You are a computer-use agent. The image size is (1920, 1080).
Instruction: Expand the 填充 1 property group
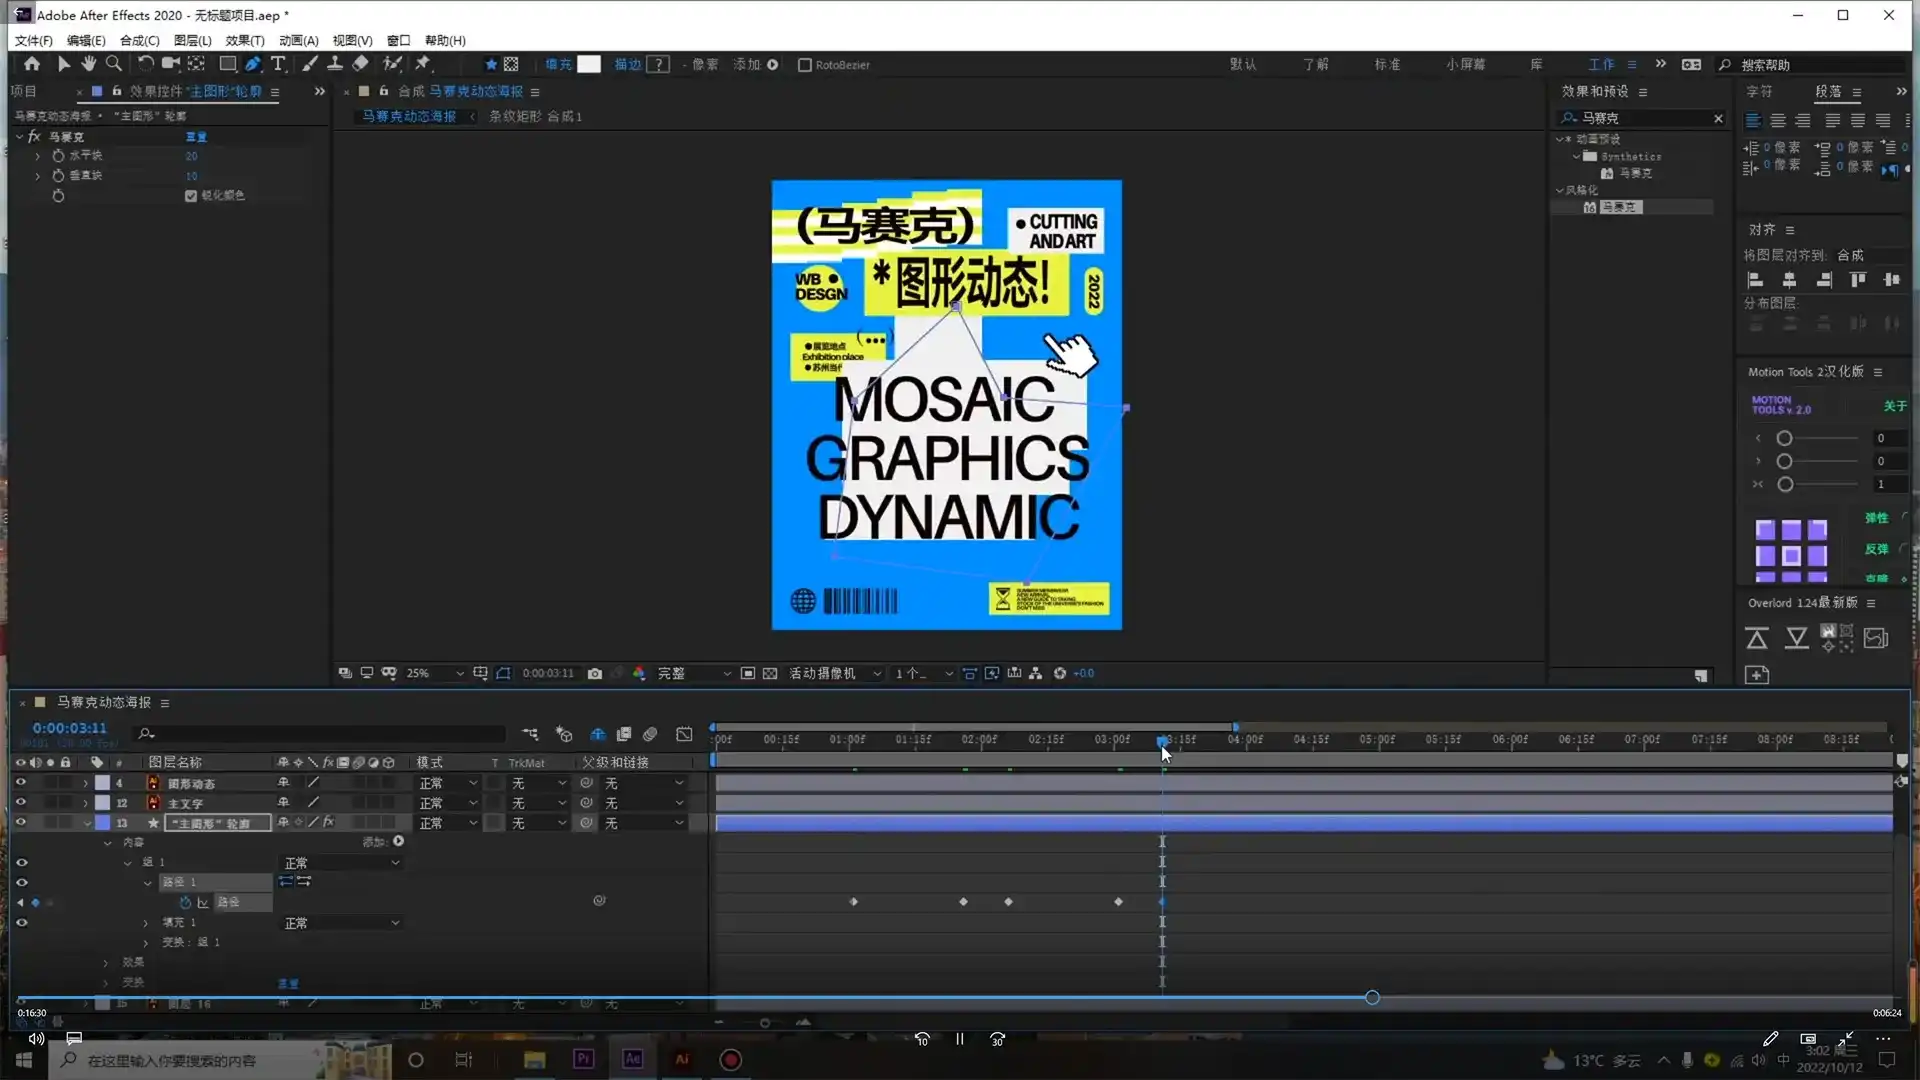pyautogui.click(x=146, y=923)
